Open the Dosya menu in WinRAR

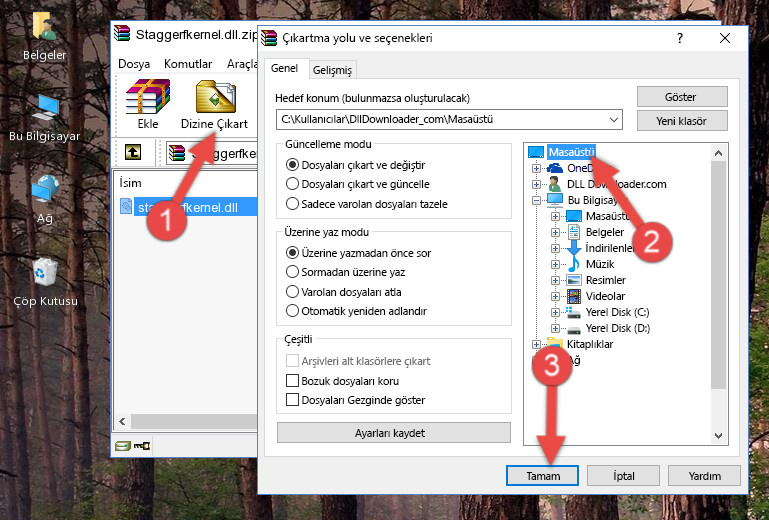click(x=134, y=64)
